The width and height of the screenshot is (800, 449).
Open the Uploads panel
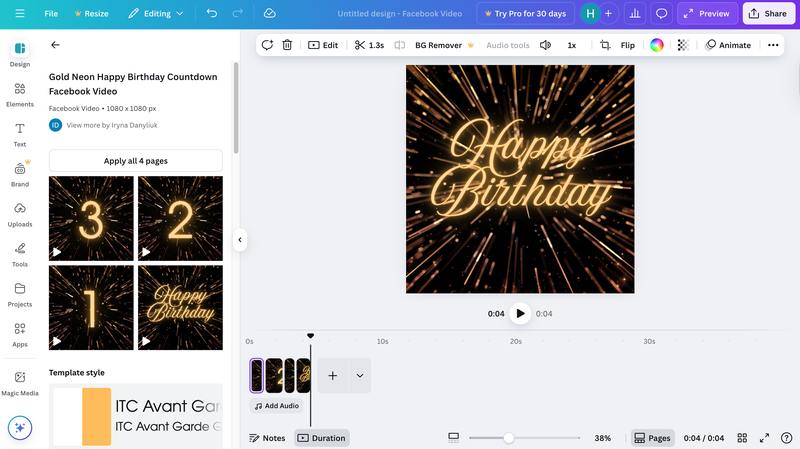[20, 215]
